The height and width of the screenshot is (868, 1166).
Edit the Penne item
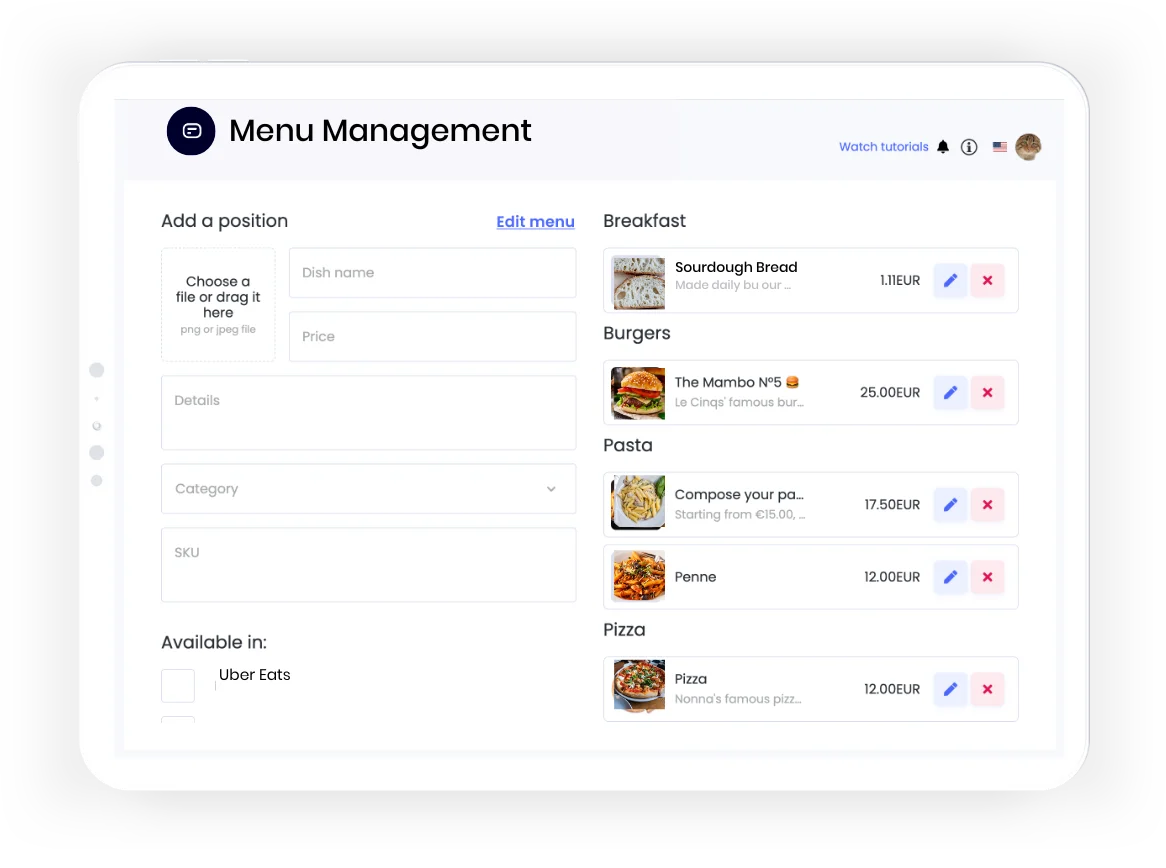[950, 577]
